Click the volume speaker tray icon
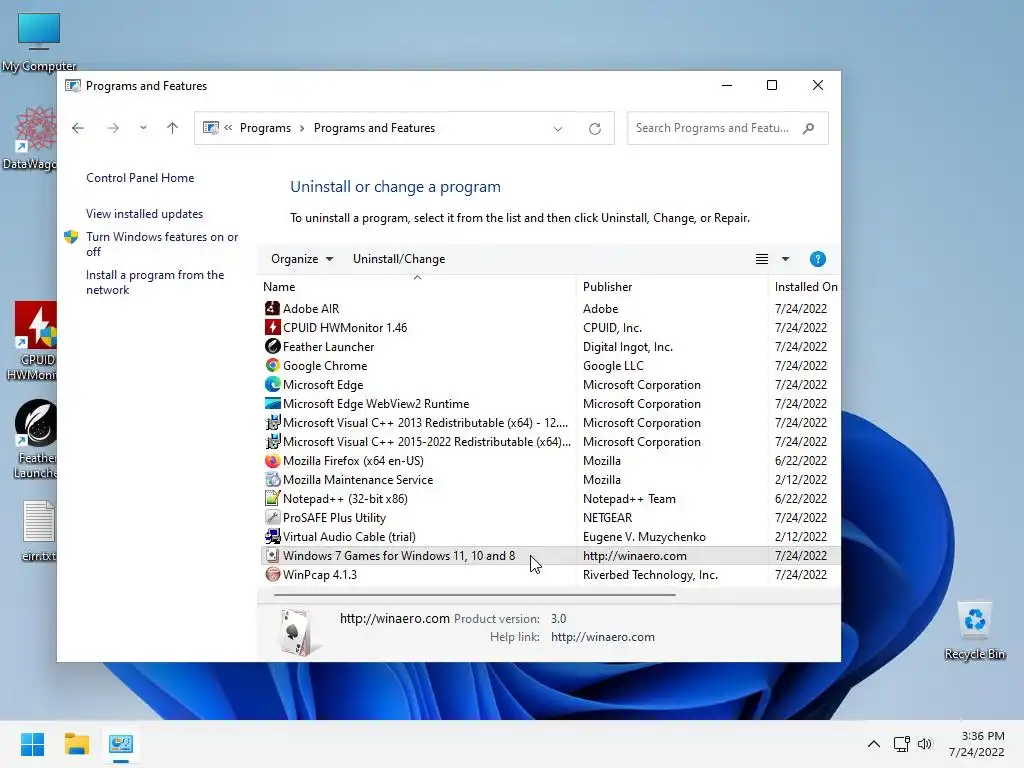The image size is (1024, 768). click(x=925, y=744)
